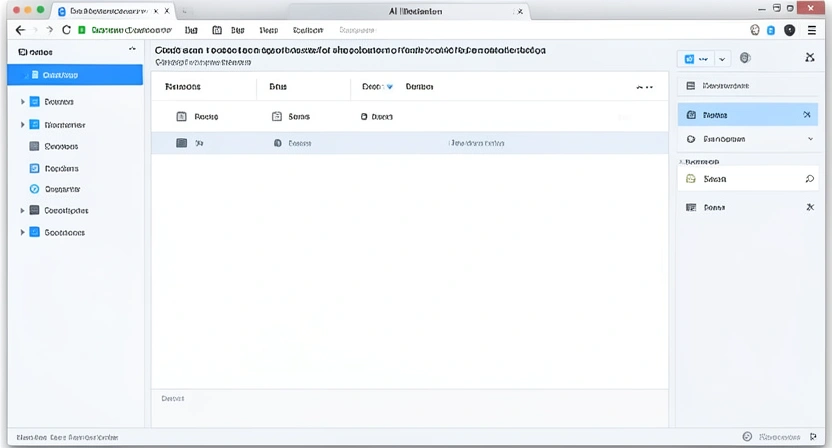
Task: Click the grid icon in last panel row
Action: pyautogui.click(x=691, y=208)
